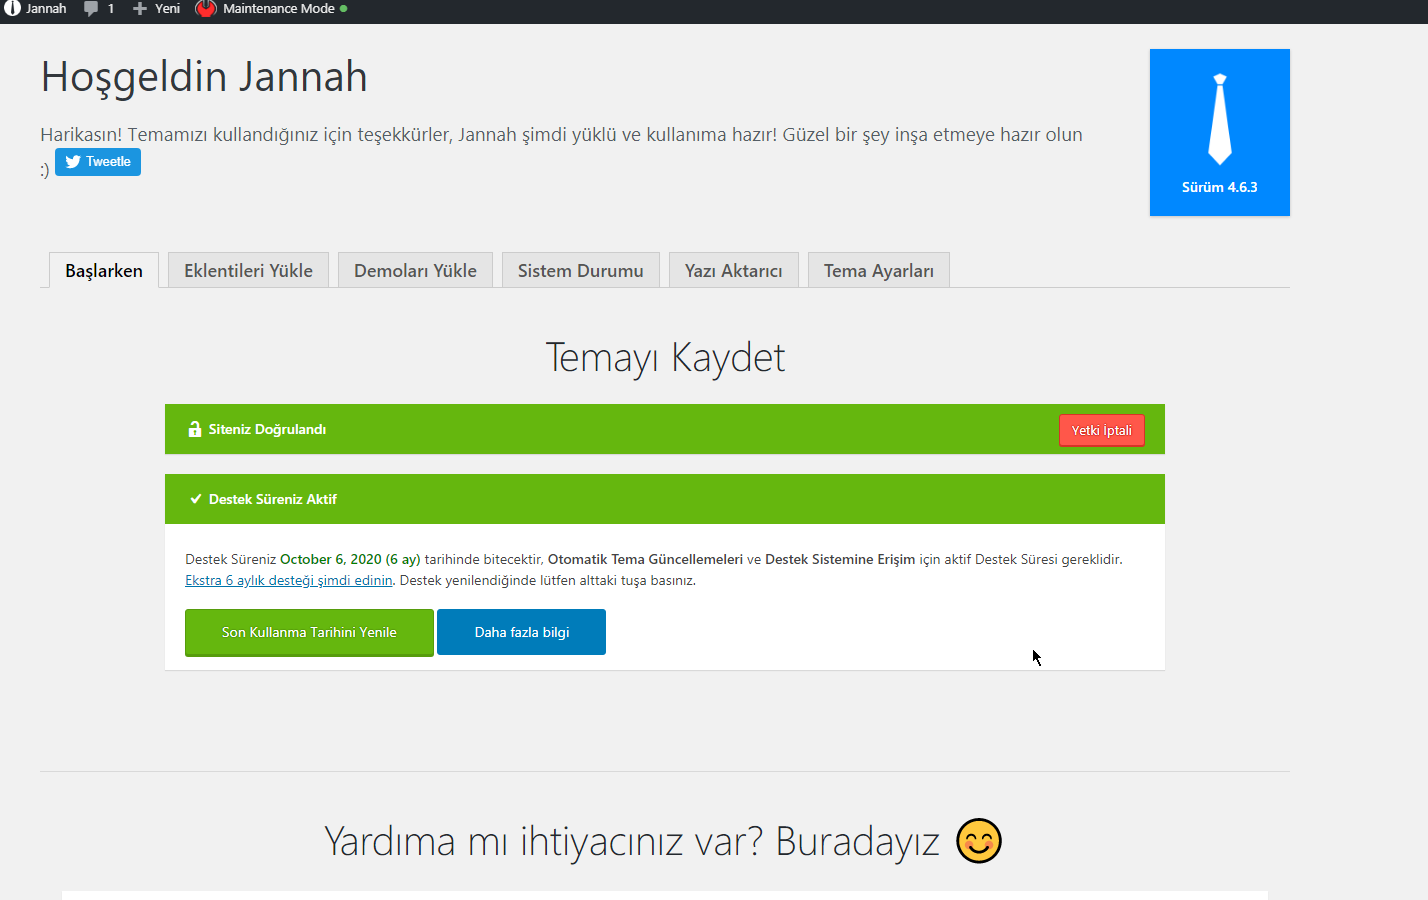Click the Destek Süreniz Aktif status text

[273, 499]
